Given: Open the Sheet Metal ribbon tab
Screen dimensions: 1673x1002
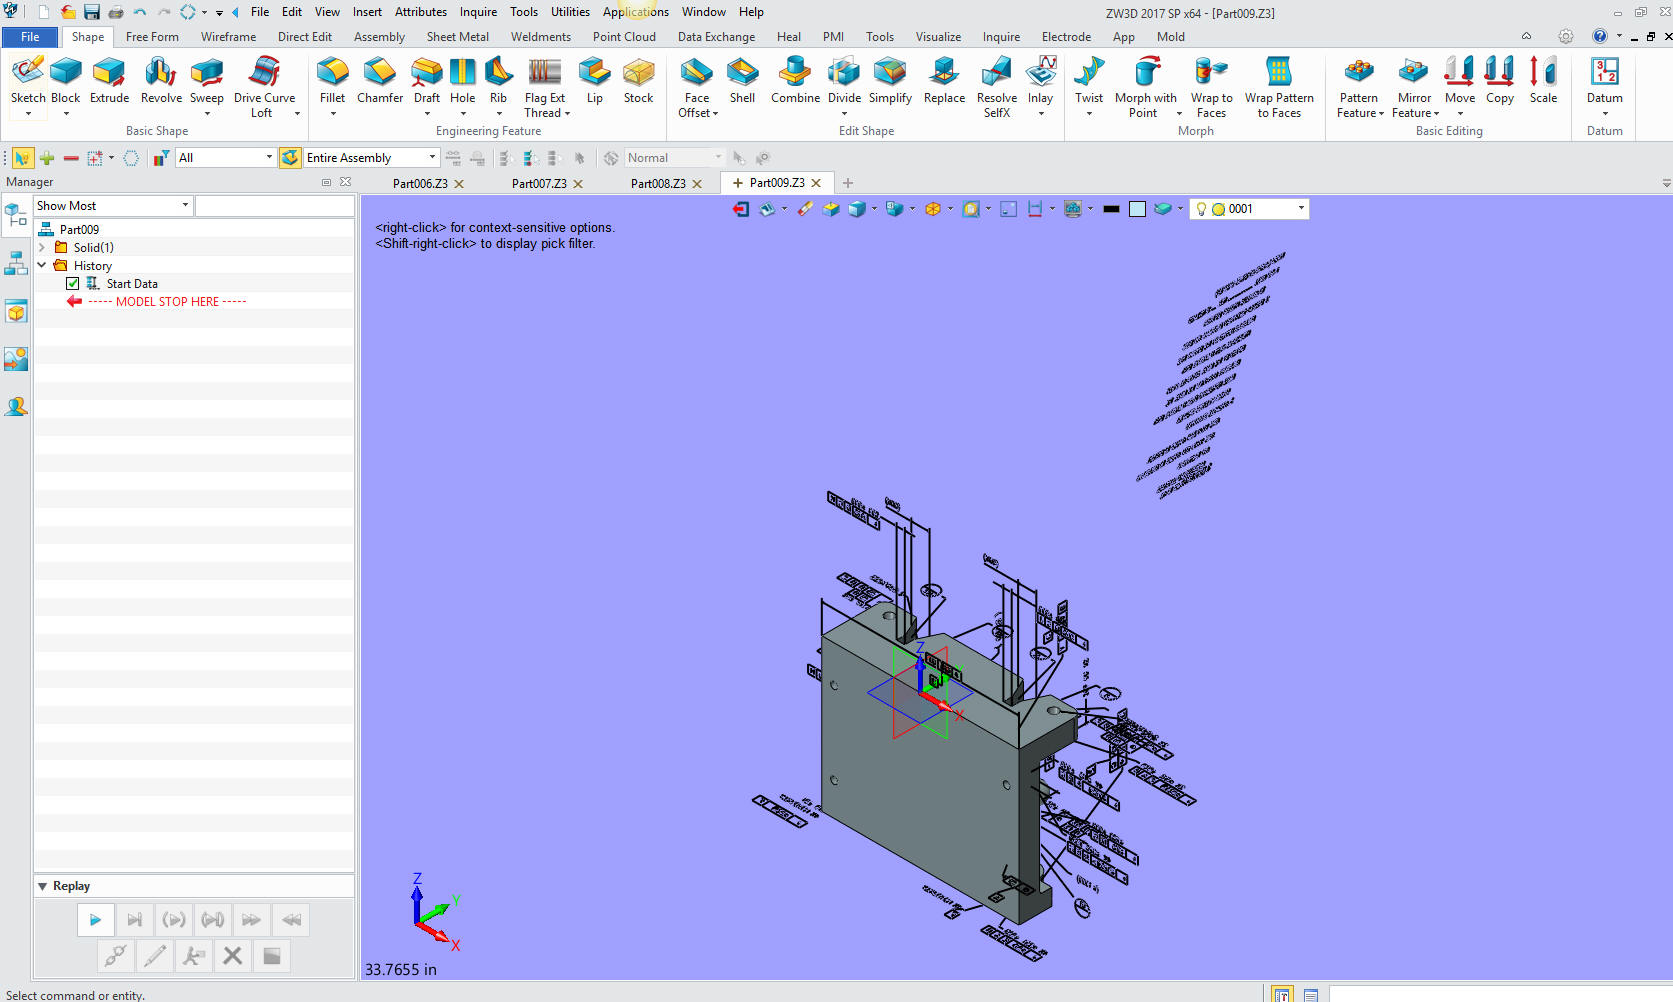Looking at the screenshot, I should [457, 37].
